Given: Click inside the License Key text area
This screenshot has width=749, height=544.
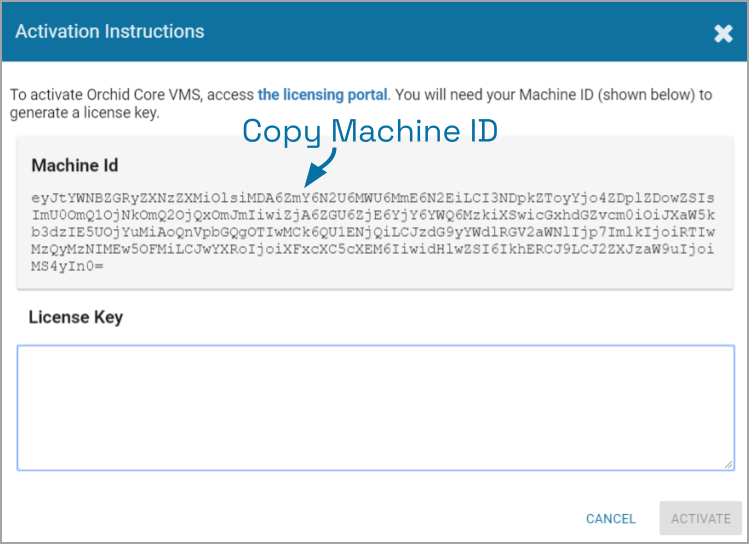Looking at the screenshot, I should [x=375, y=407].
